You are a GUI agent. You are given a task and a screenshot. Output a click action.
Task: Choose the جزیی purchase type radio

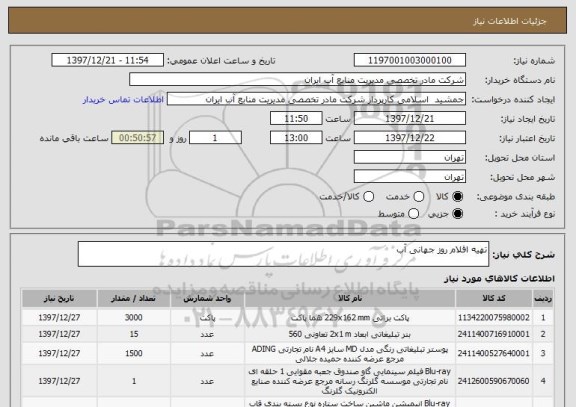(457, 213)
